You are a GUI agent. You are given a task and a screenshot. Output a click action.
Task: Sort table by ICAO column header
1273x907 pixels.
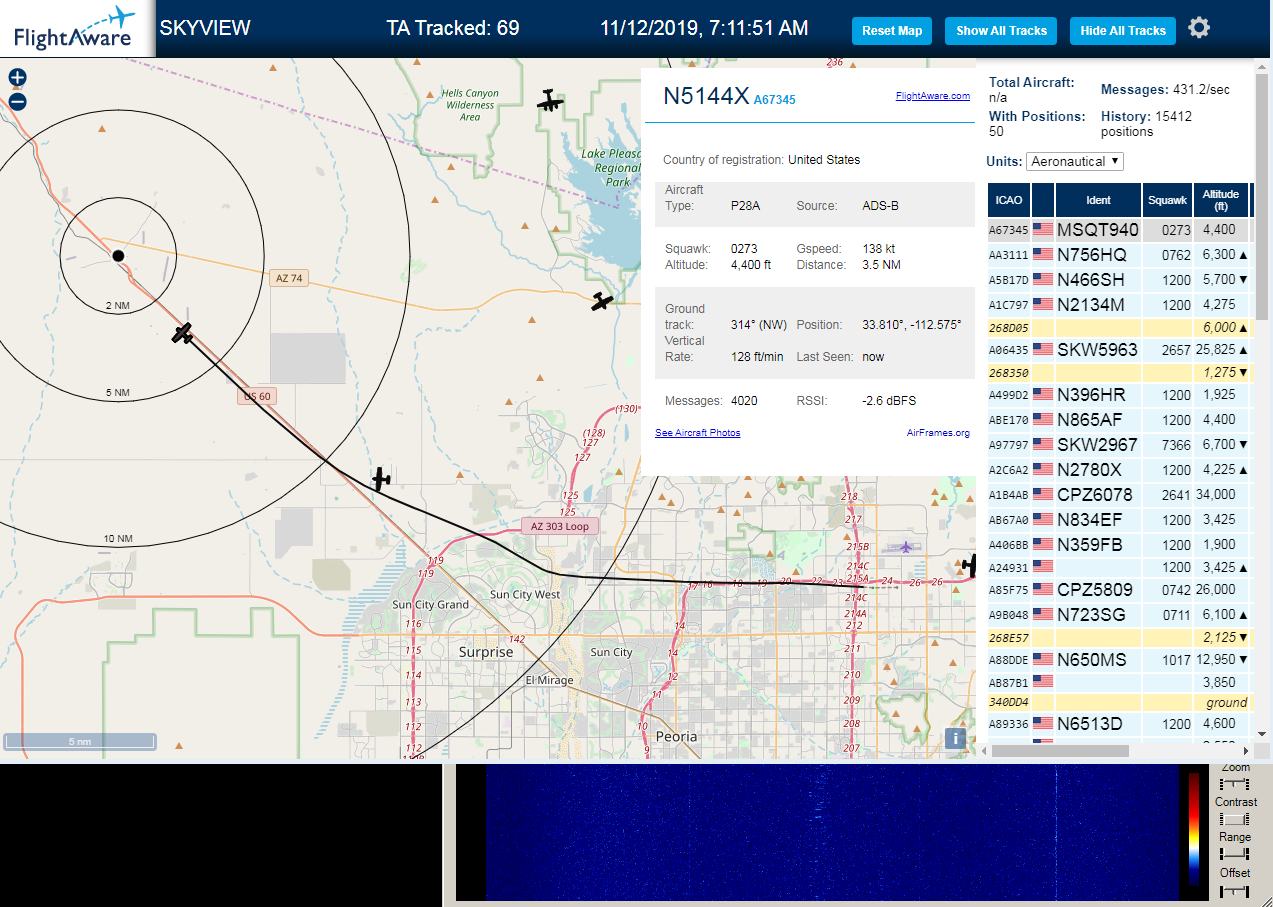(1009, 200)
